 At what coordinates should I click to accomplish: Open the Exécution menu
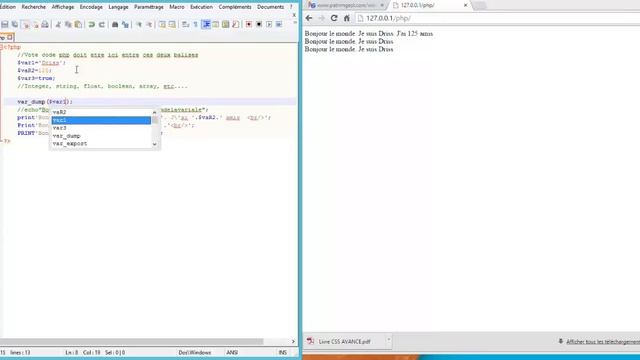201,7
